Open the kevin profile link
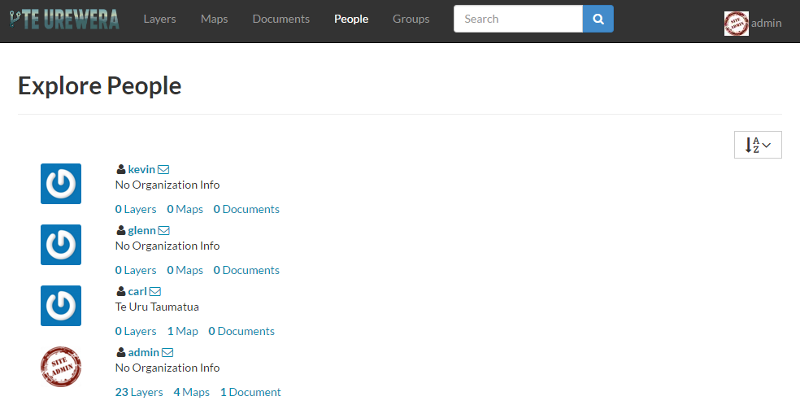 pyautogui.click(x=141, y=169)
